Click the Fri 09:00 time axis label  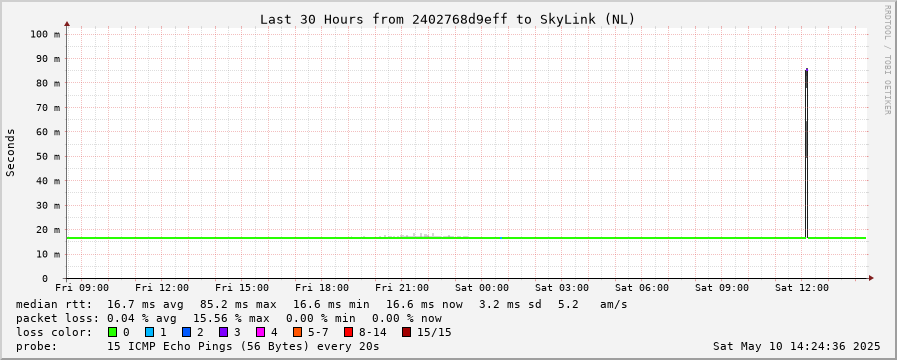[x=82, y=287]
